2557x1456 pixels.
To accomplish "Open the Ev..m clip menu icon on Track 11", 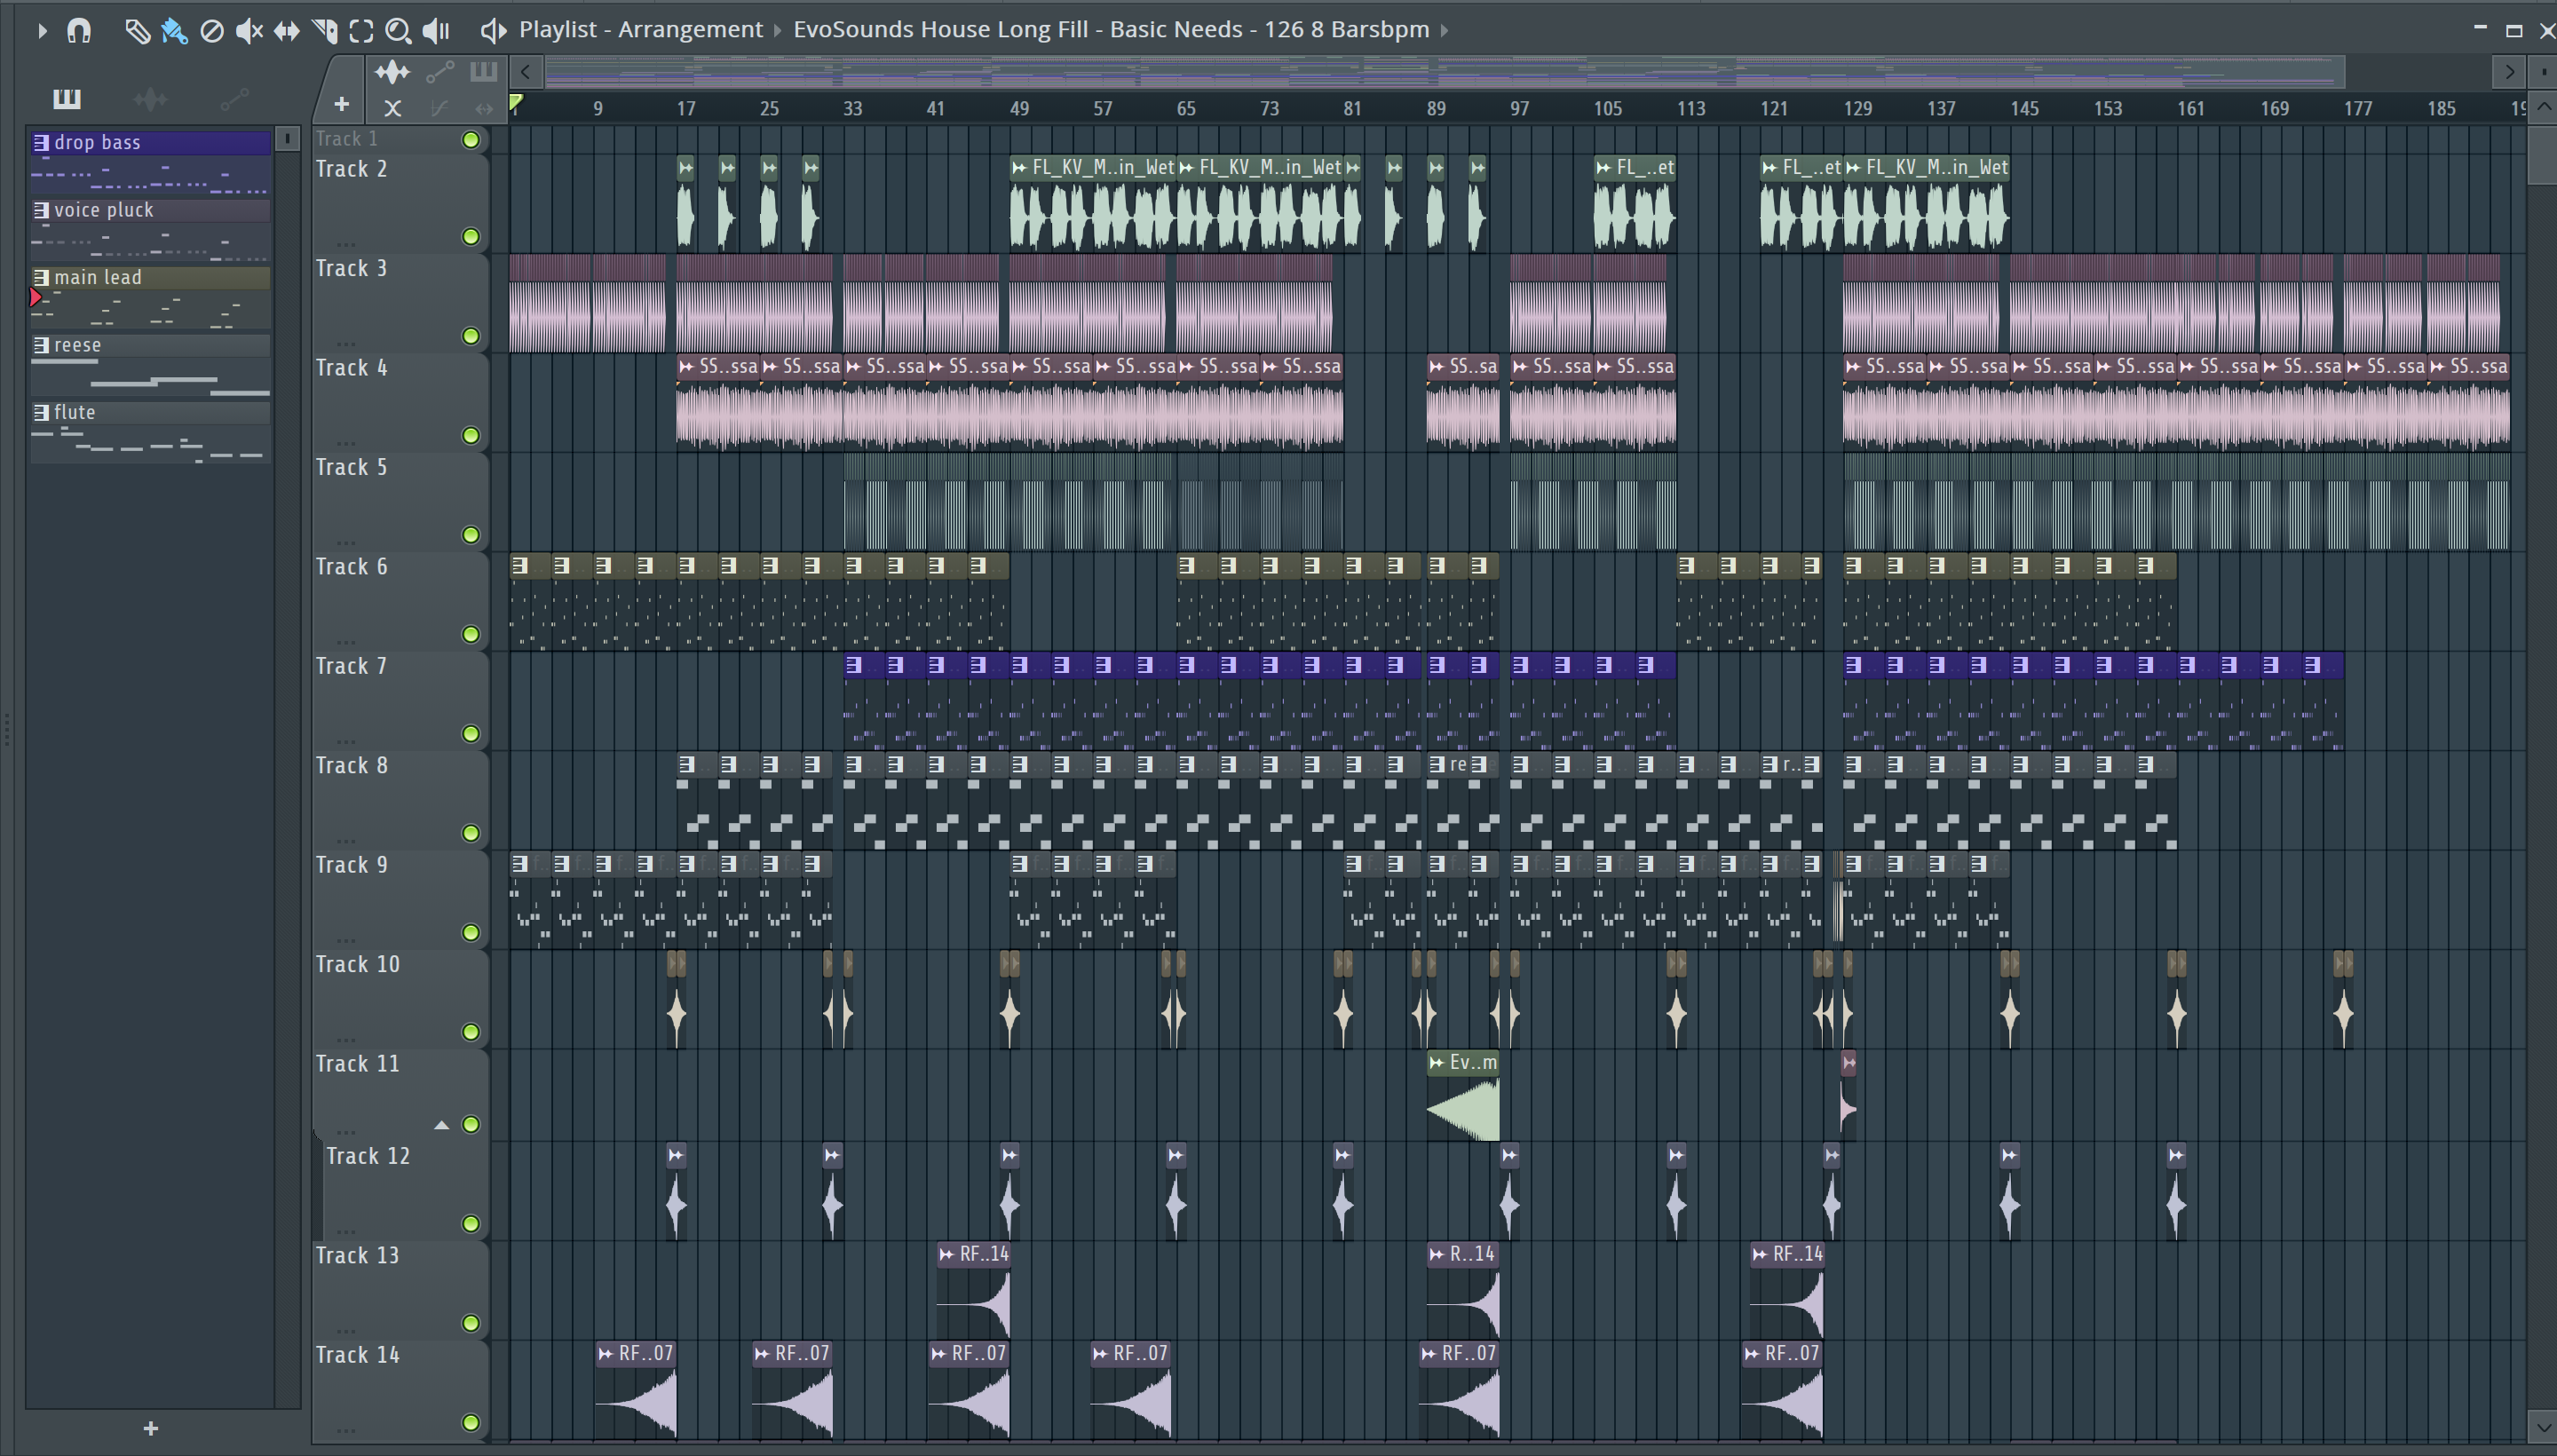I will 1437,1063.
